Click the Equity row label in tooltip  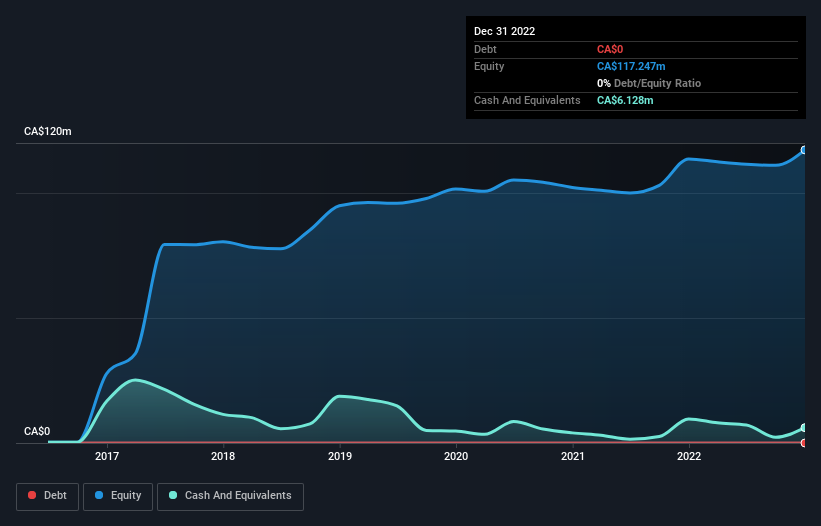489,66
